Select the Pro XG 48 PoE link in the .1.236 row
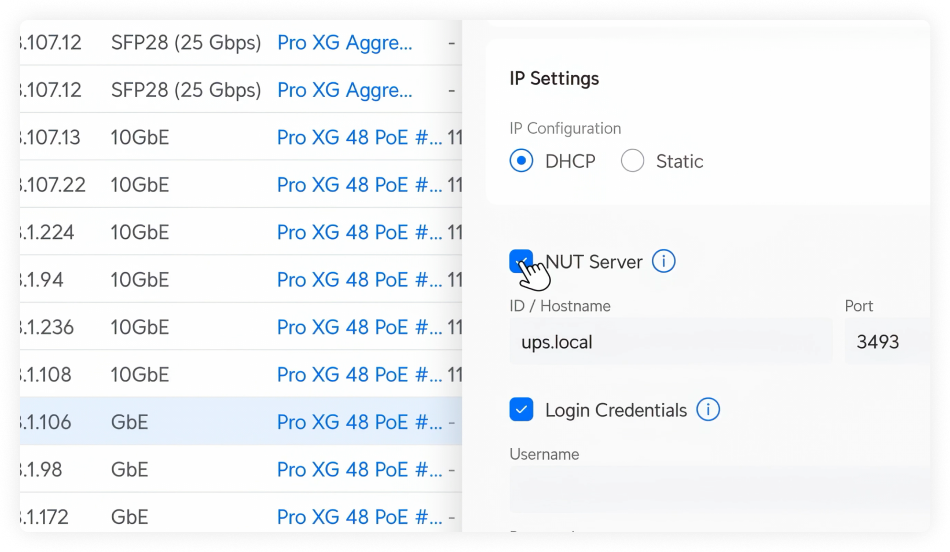Viewport: 950px width, 552px height. pyautogui.click(x=359, y=327)
